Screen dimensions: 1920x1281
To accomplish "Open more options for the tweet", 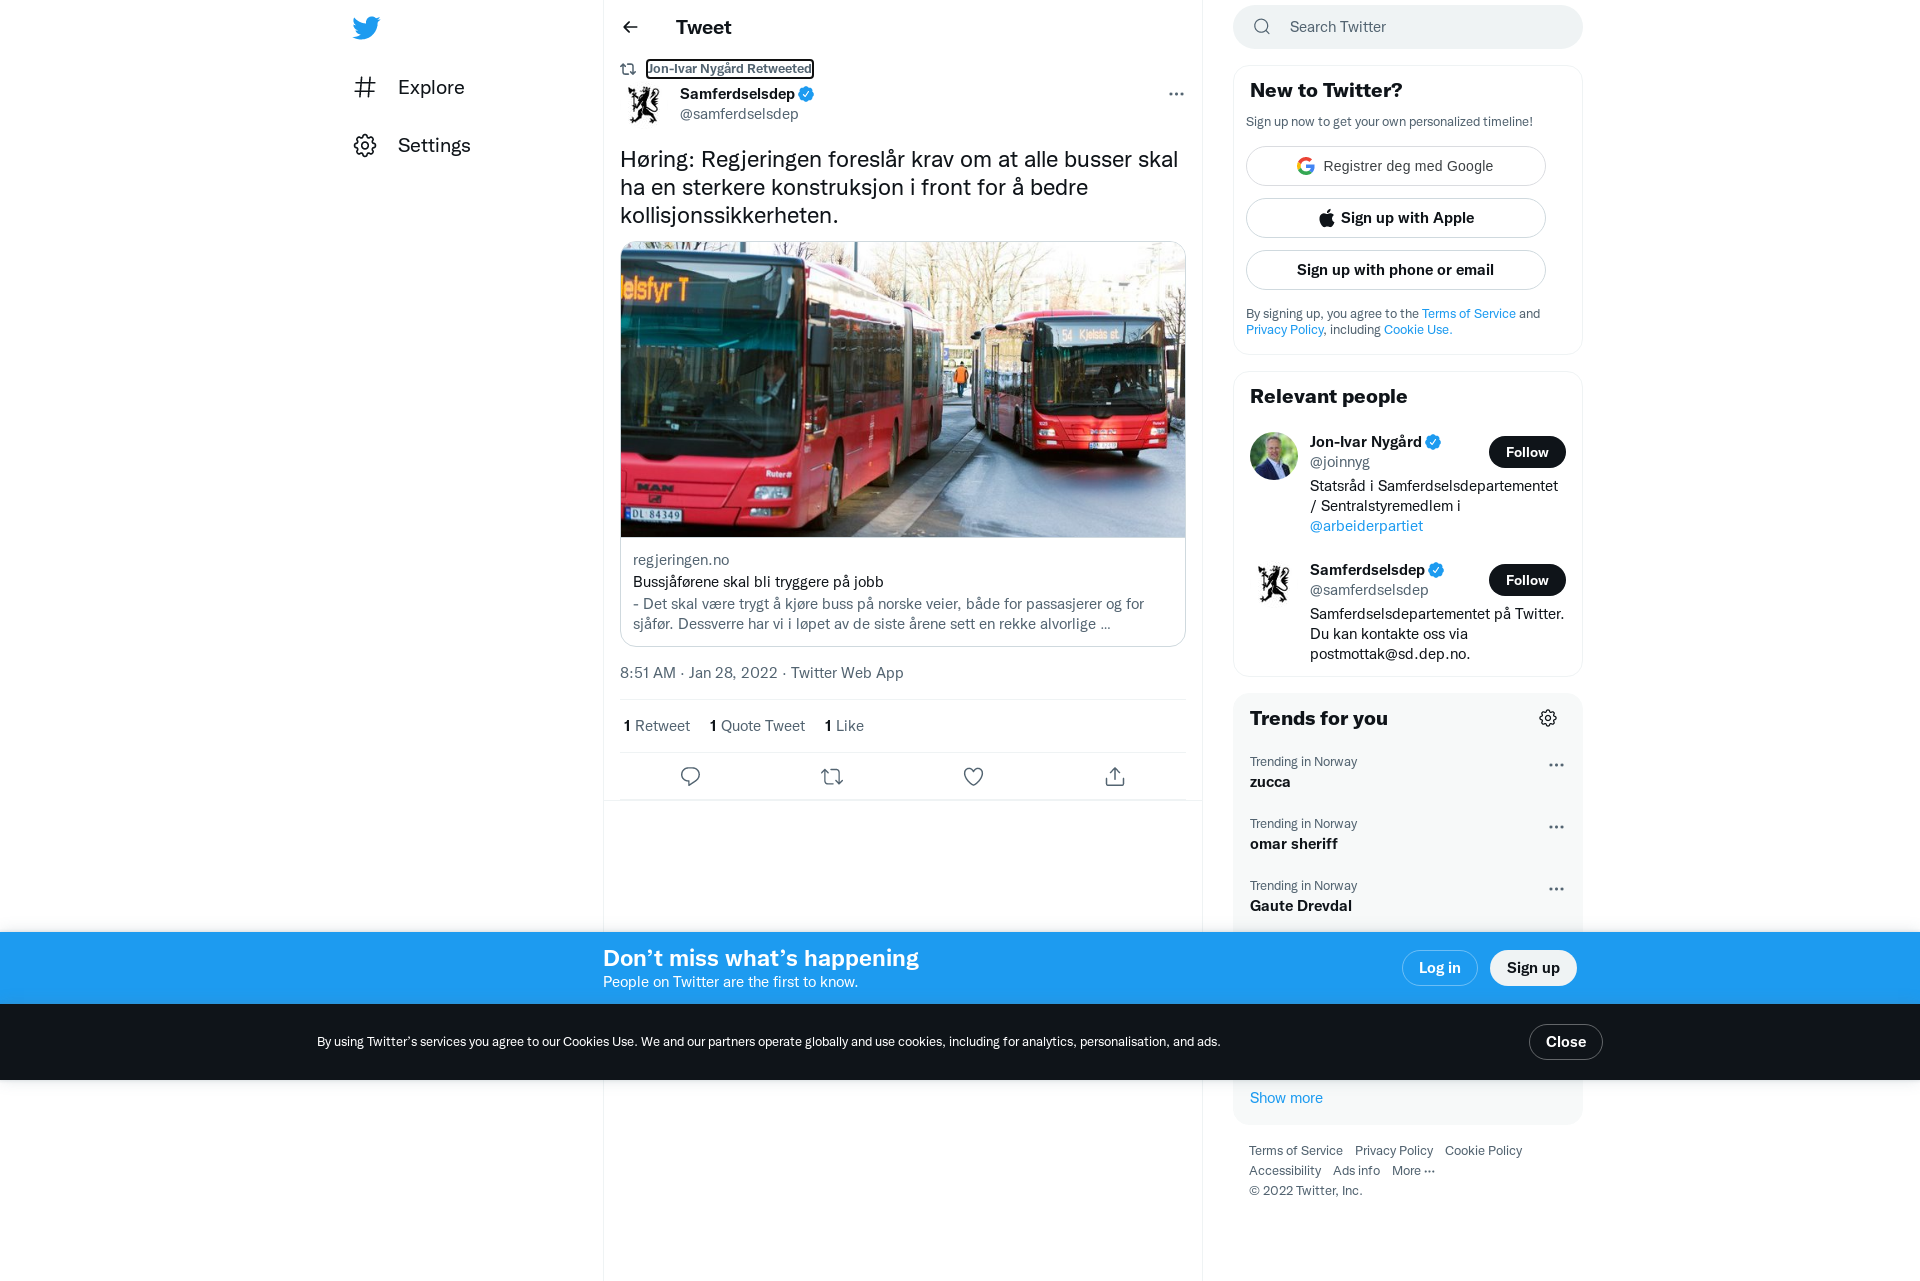I will (x=1176, y=94).
